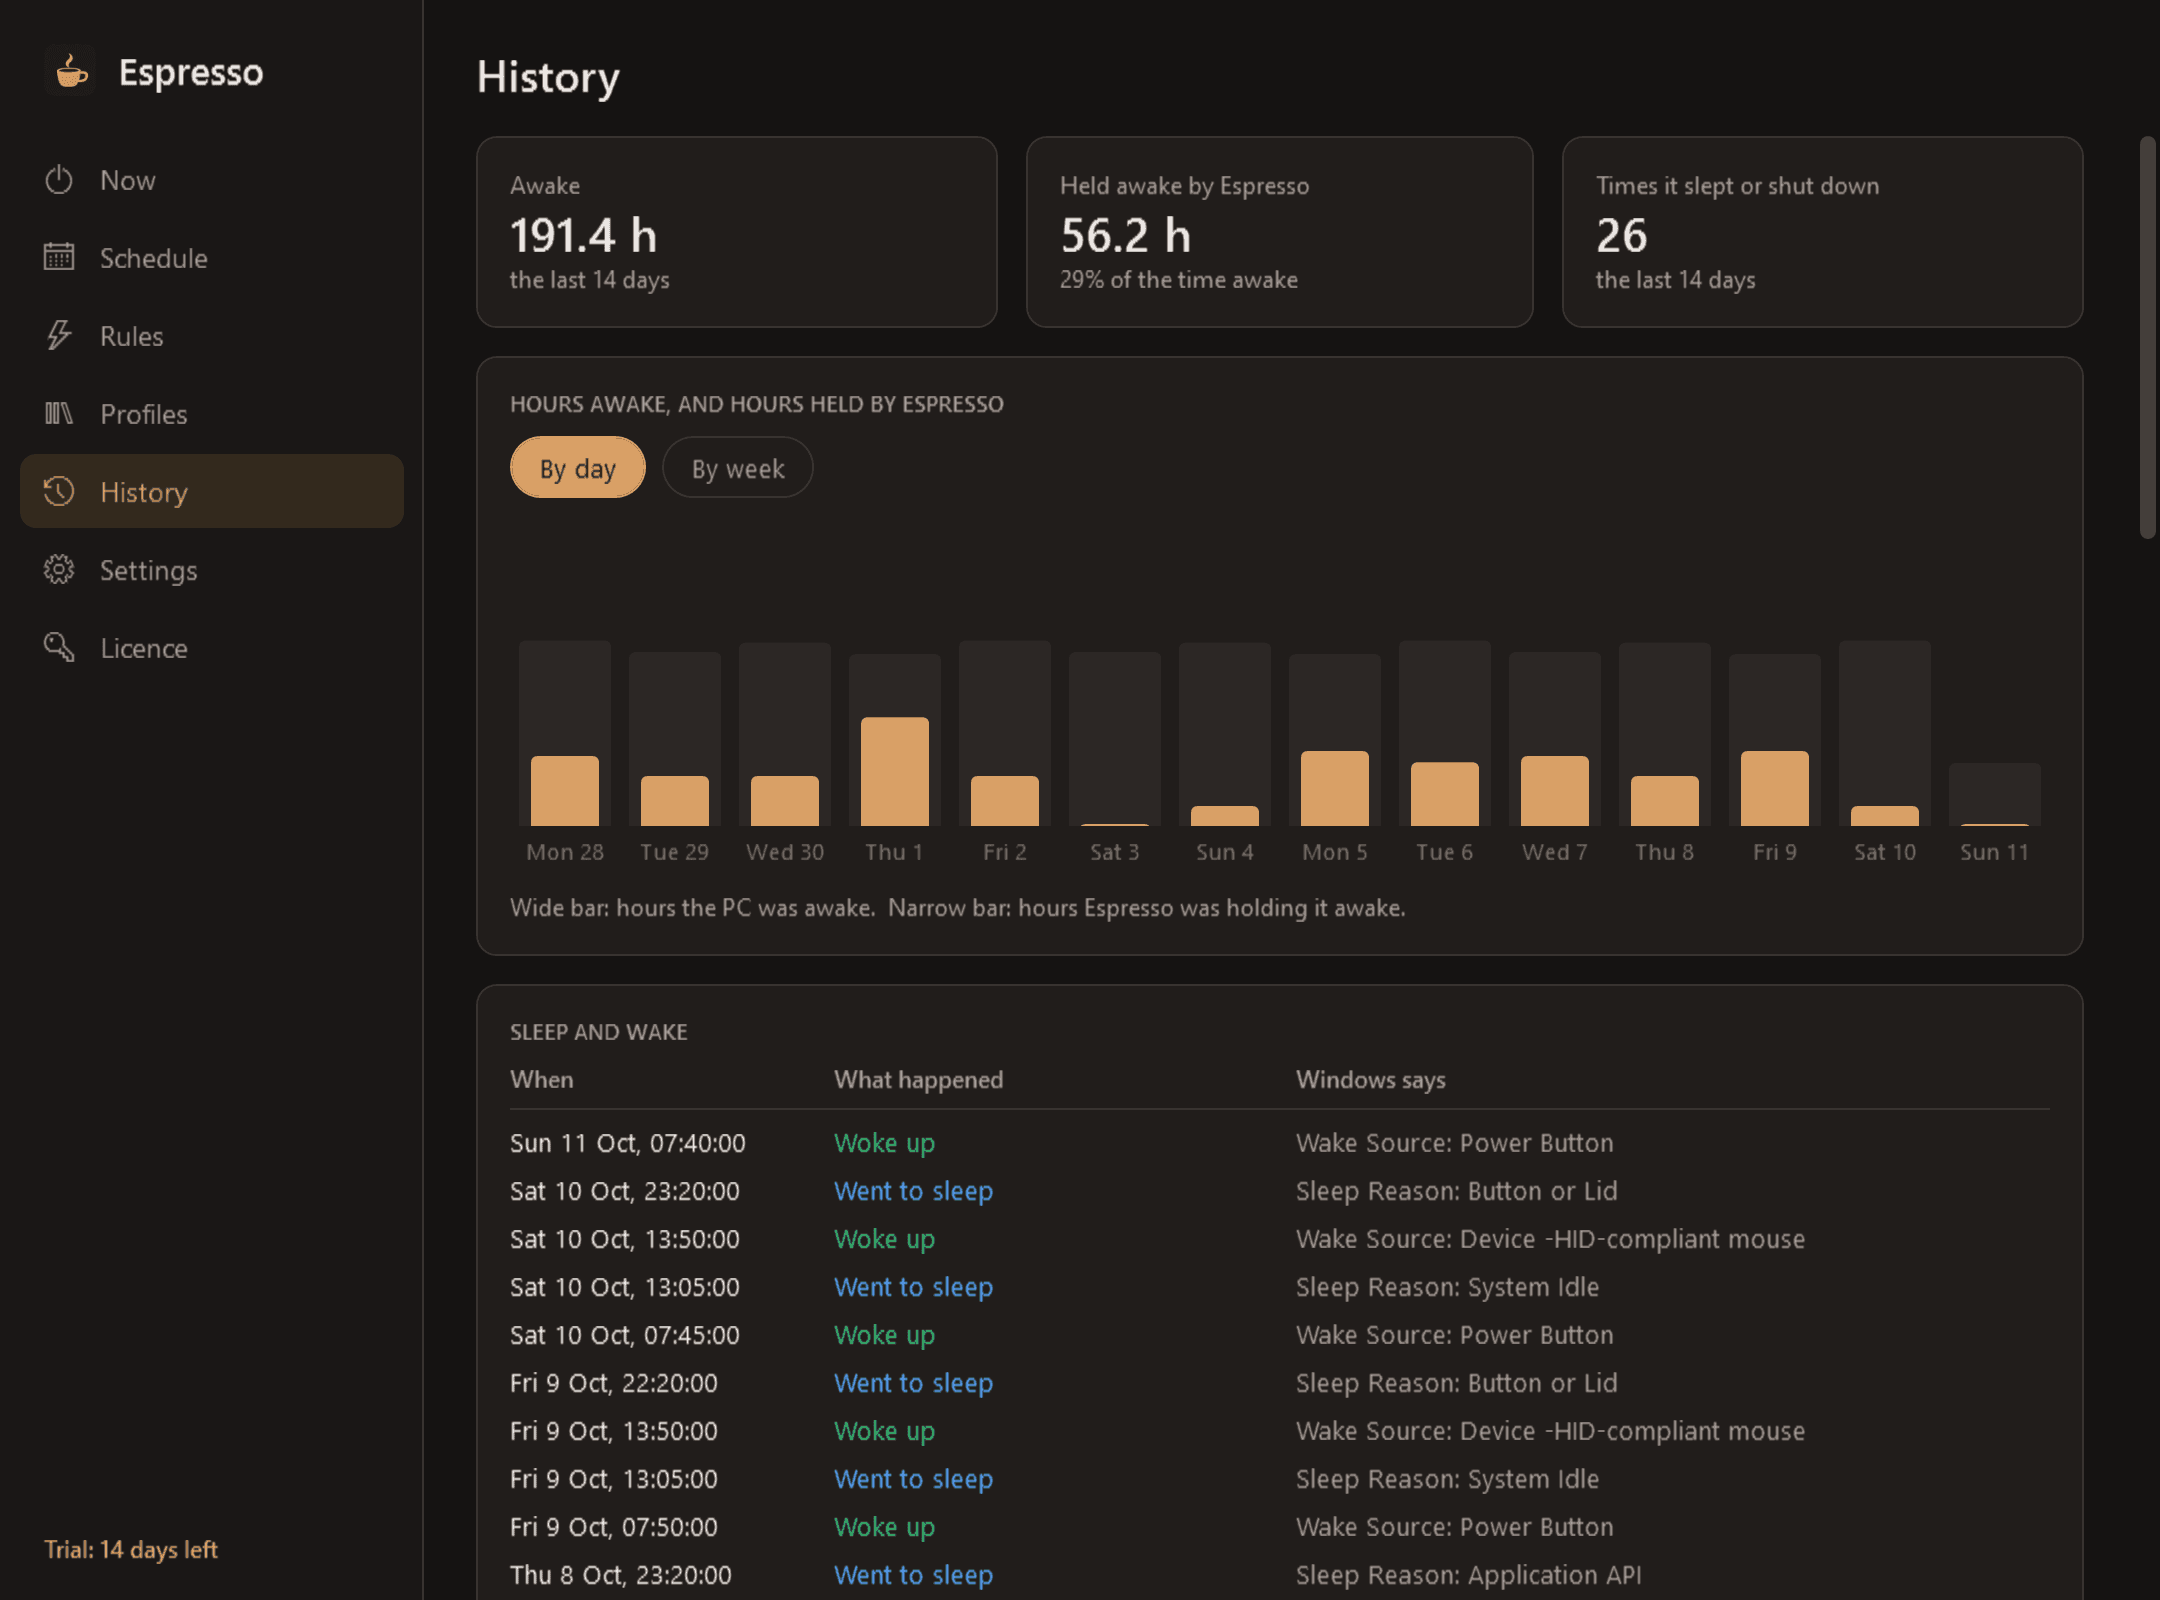The height and width of the screenshot is (1600, 2160).
Task: Click the What happened column header
Action: [919, 1080]
